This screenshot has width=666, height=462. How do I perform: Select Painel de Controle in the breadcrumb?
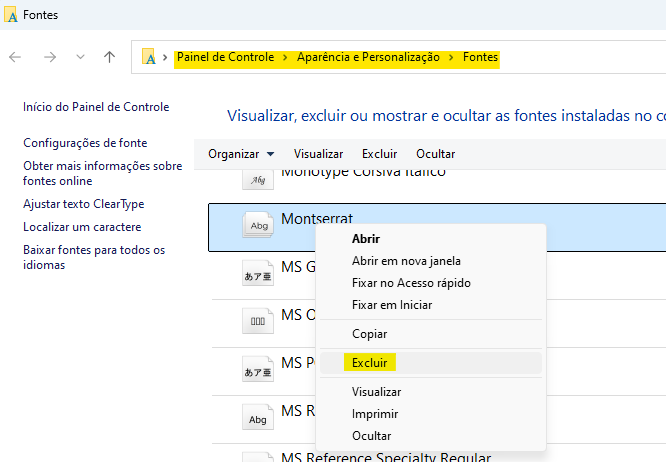click(226, 57)
